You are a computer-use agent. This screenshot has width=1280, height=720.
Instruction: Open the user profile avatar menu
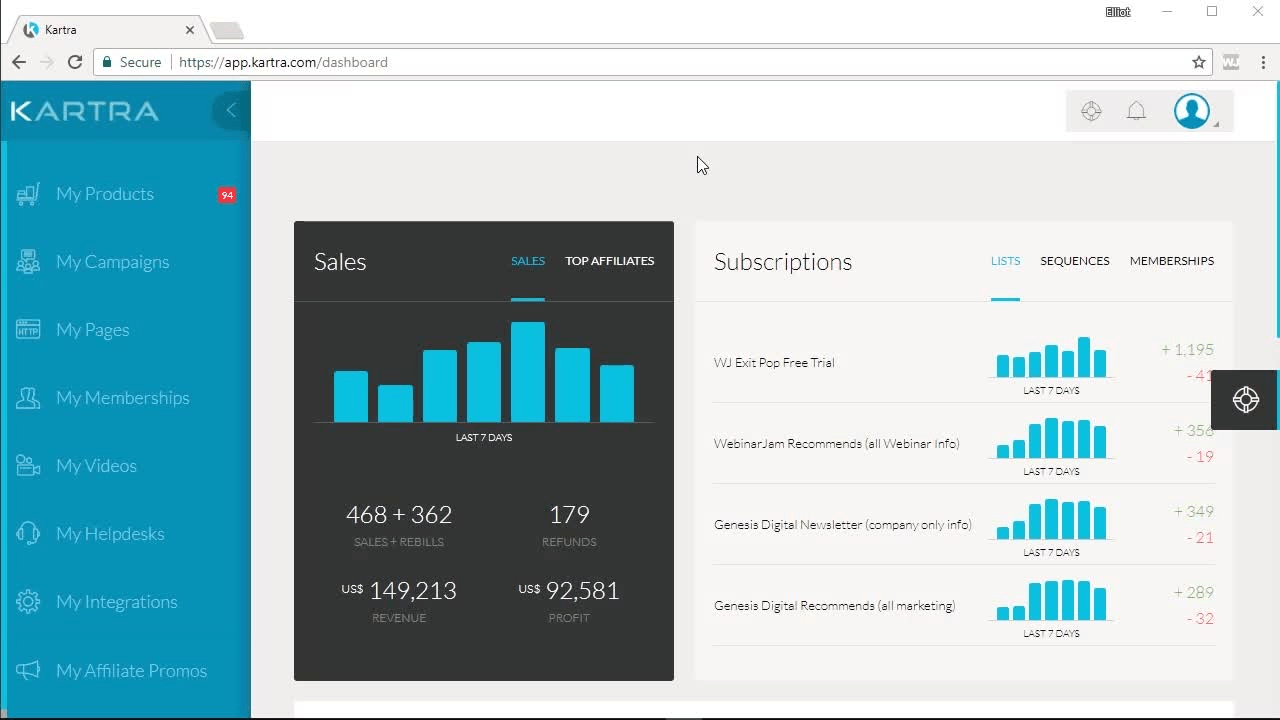pos(1192,111)
